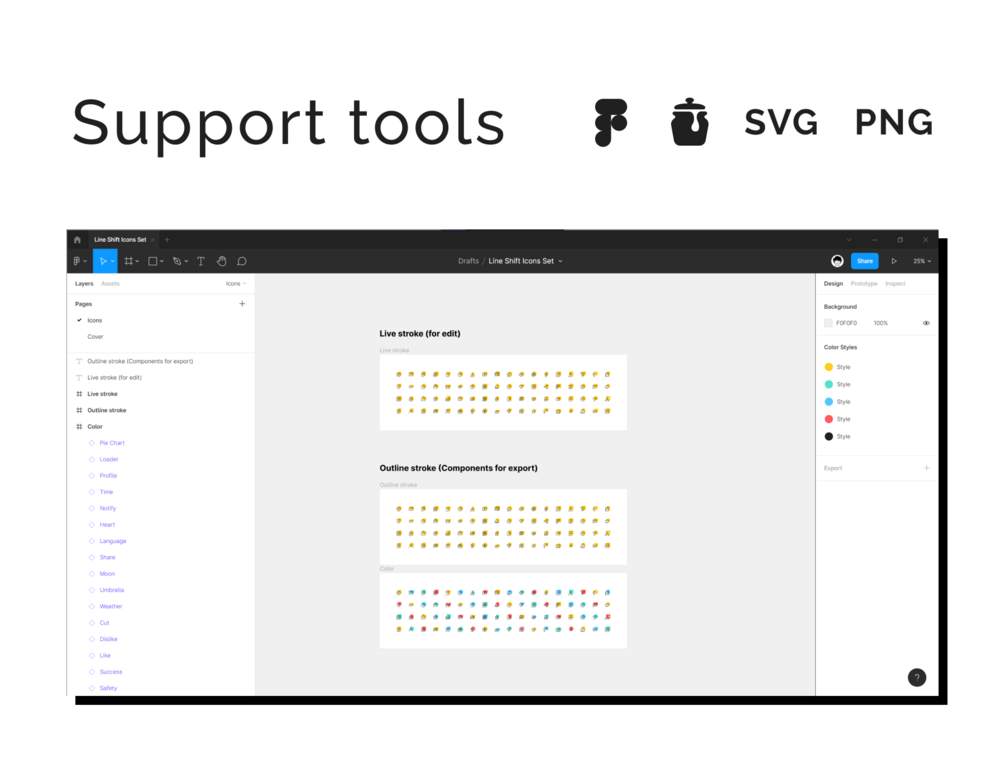Select the black color style swatch

tap(829, 437)
